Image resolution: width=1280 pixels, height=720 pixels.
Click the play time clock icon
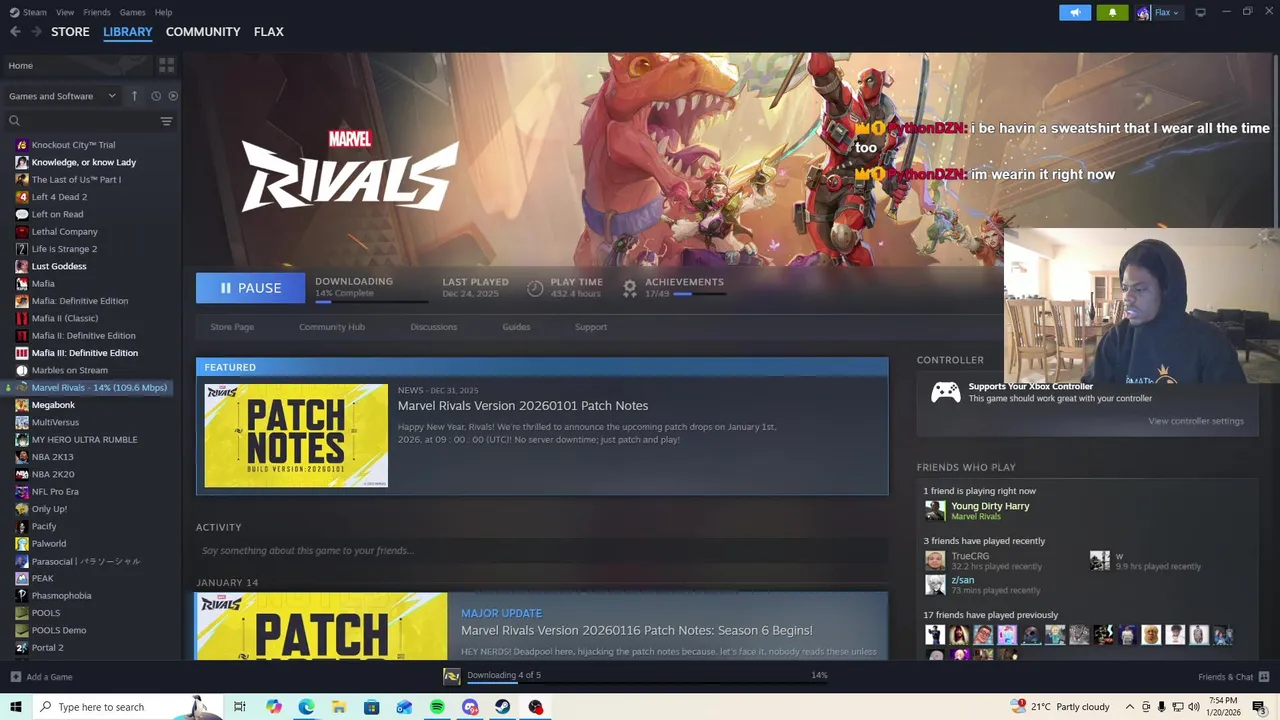point(535,288)
